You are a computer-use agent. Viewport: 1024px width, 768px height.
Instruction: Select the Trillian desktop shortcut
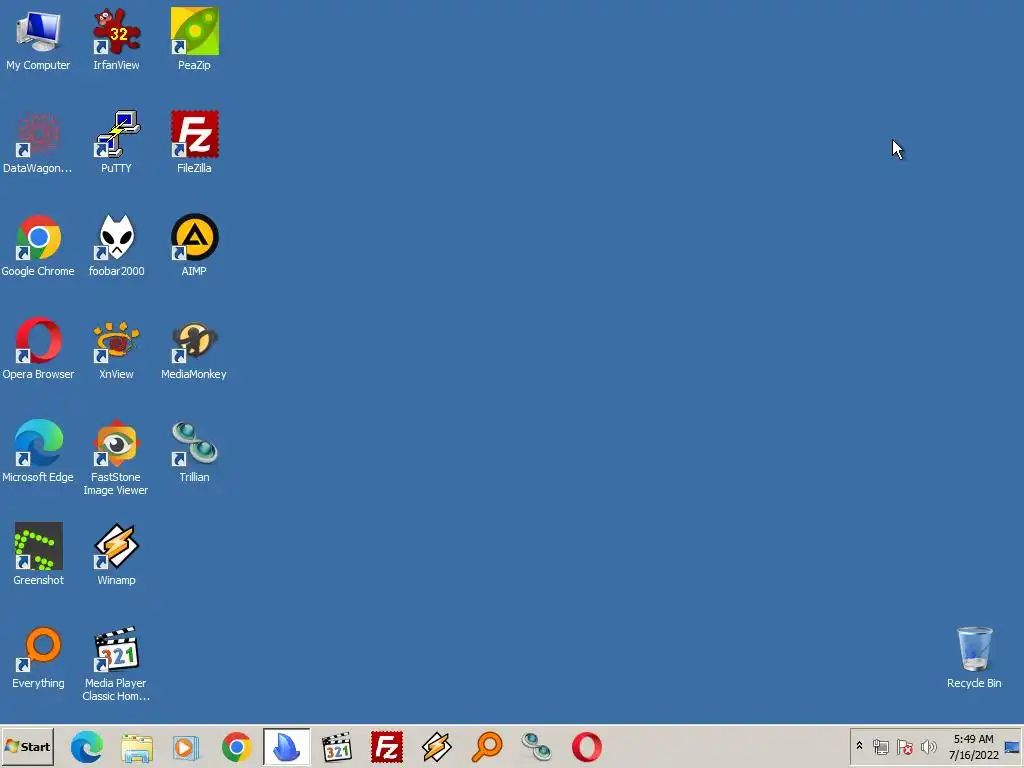(x=195, y=452)
